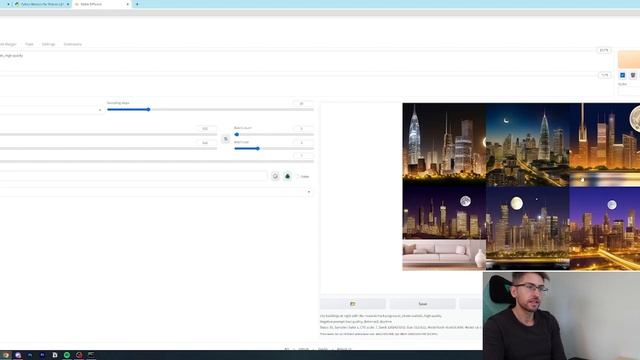Screen dimensions: 640x360
Task: Open the Spotify icon on the taskbar
Action: [67, 355]
